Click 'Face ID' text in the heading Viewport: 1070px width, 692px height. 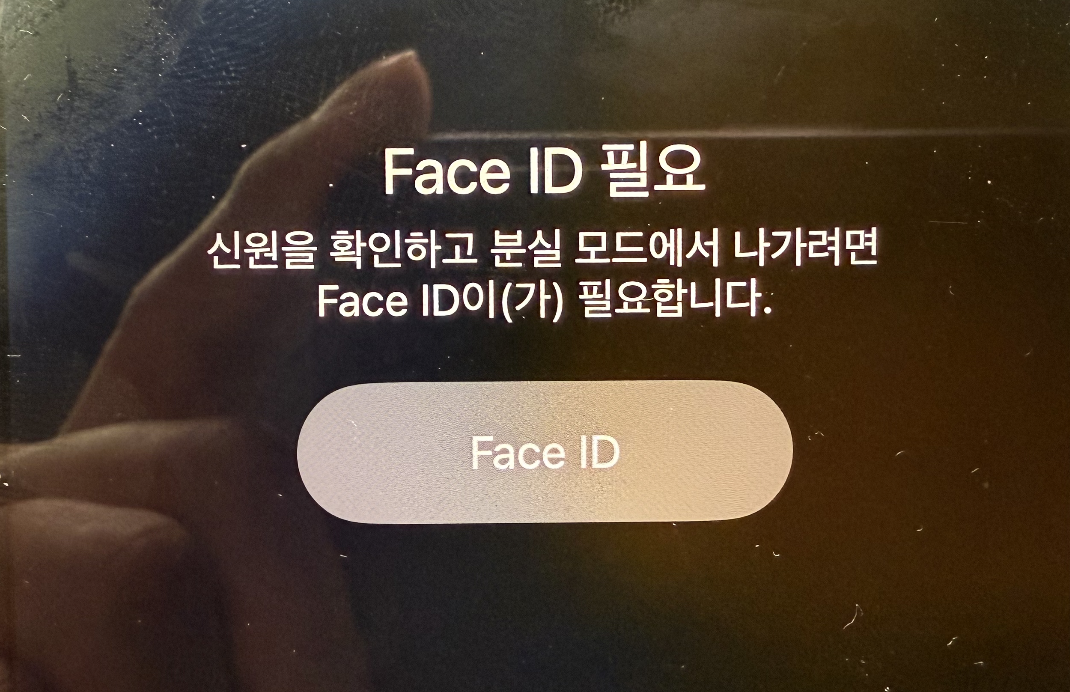[x=482, y=173]
